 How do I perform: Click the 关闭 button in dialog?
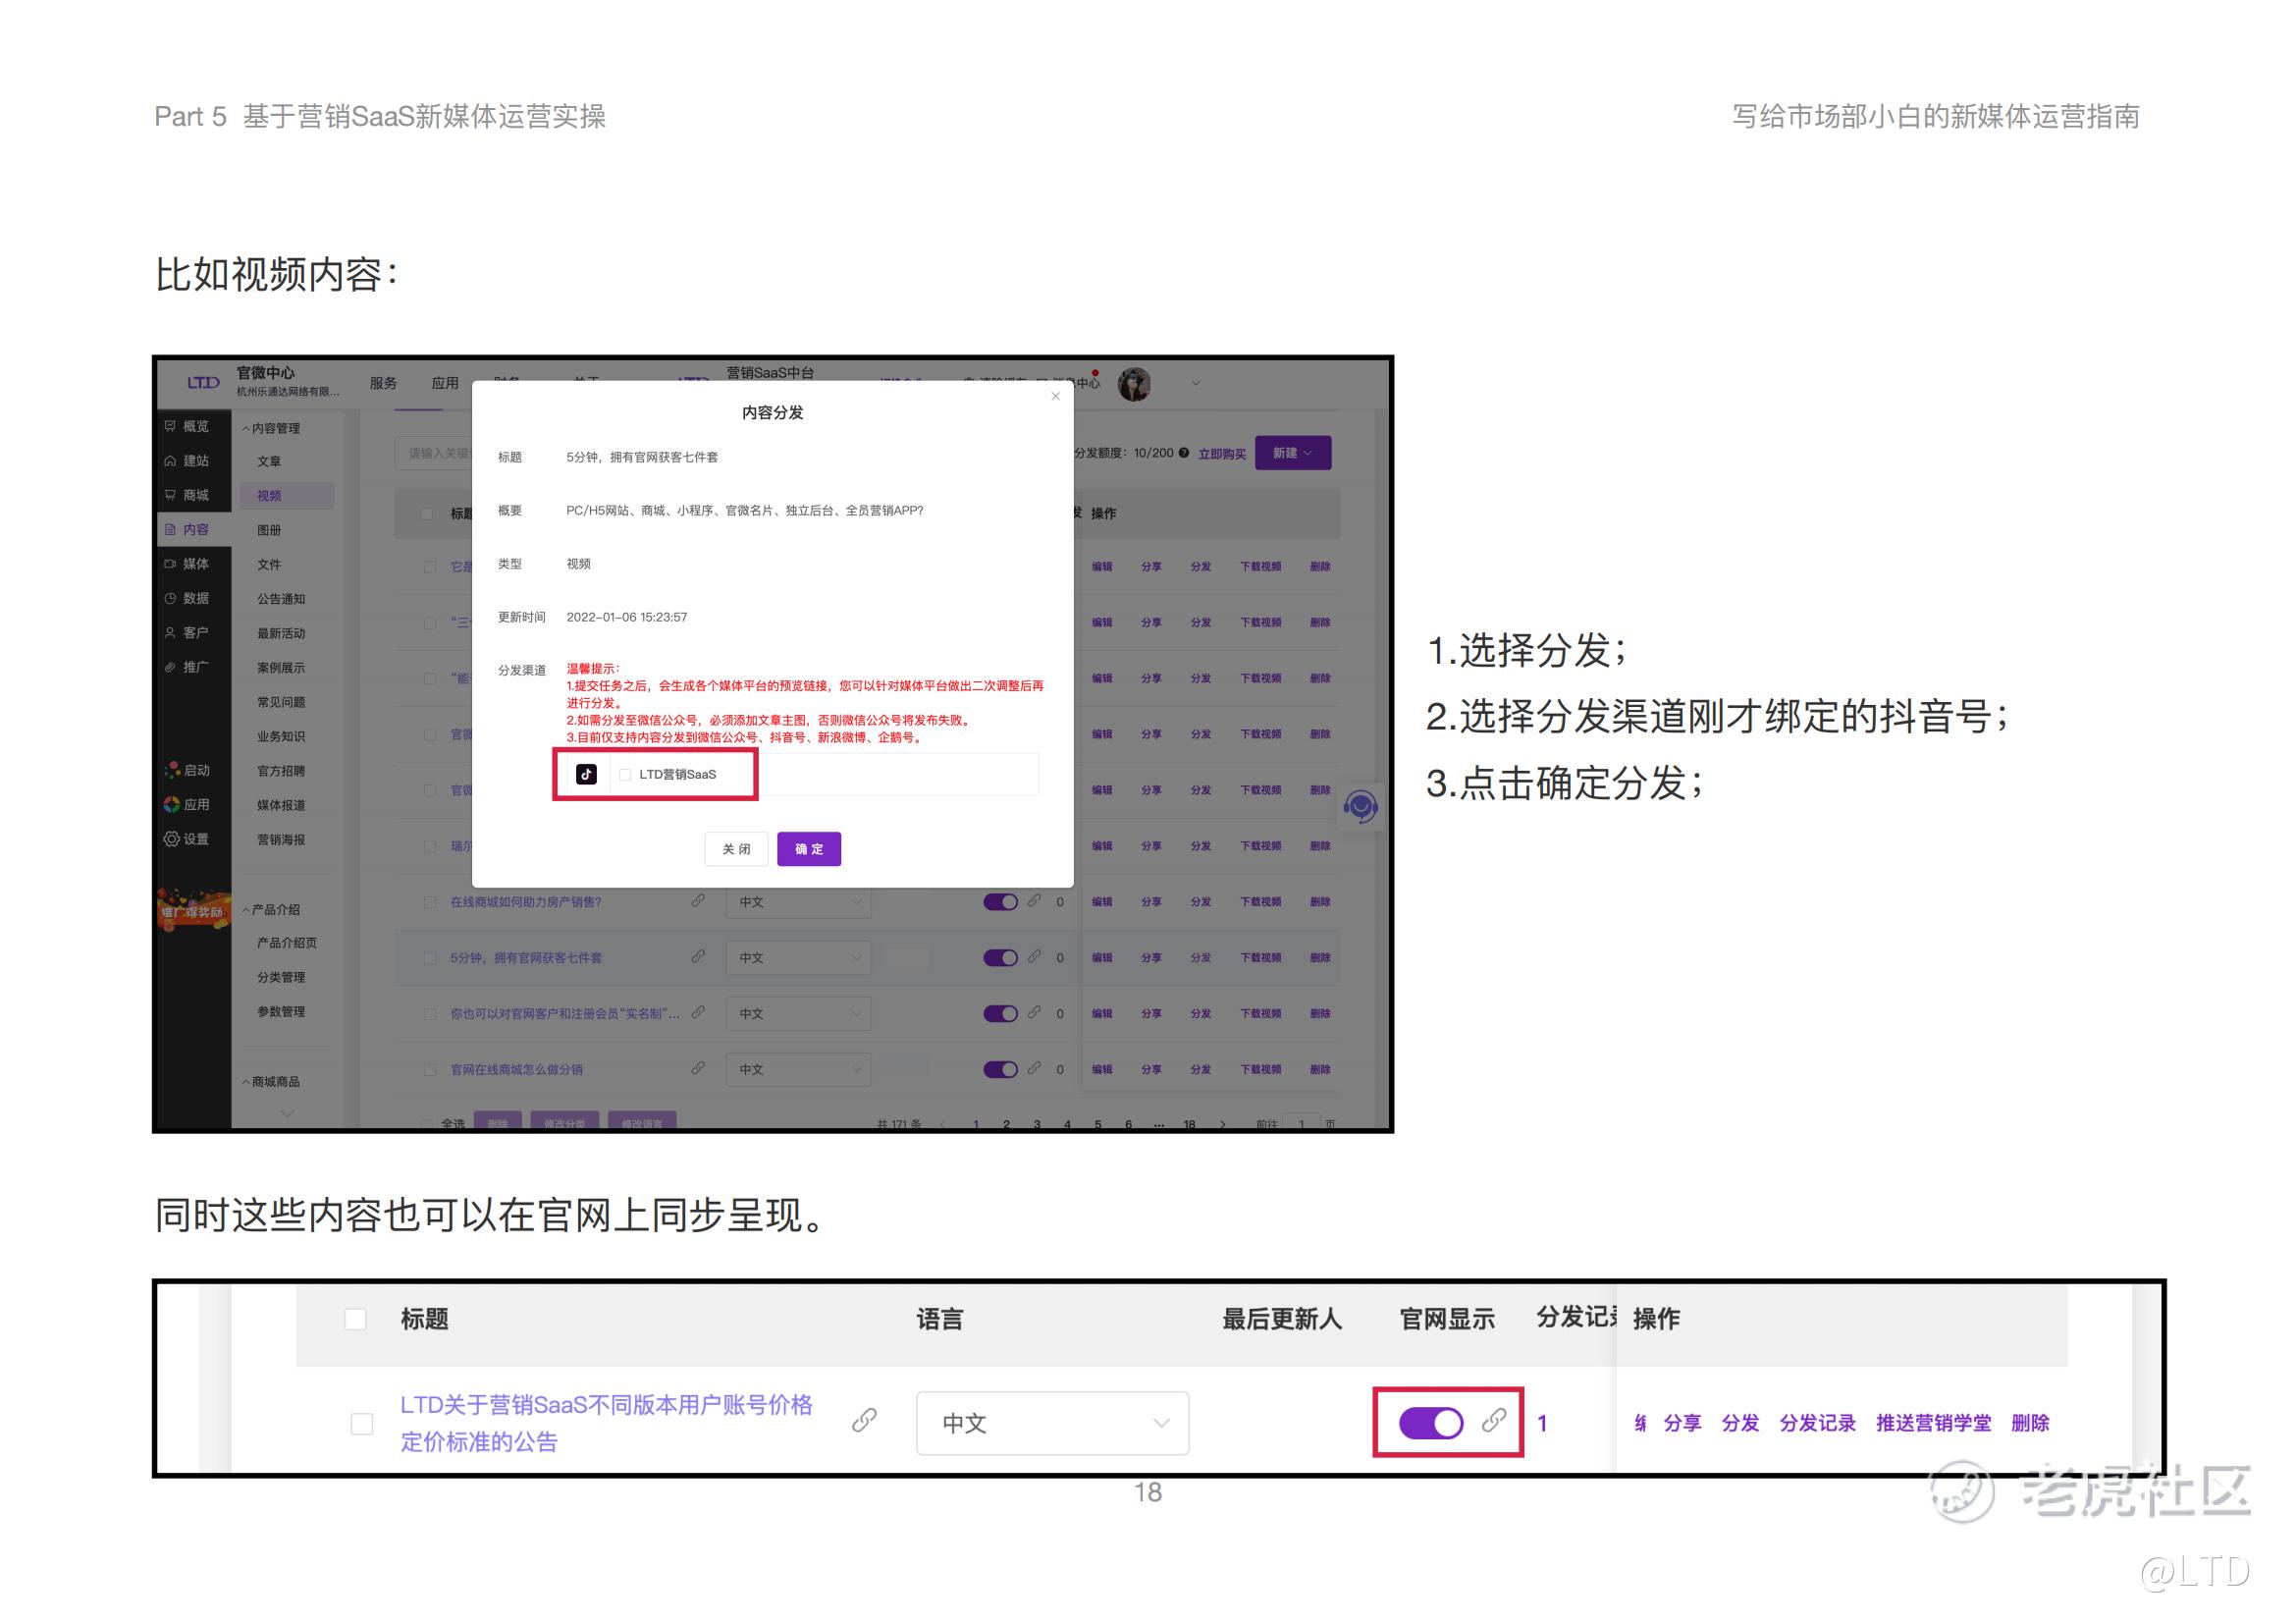[x=736, y=849]
